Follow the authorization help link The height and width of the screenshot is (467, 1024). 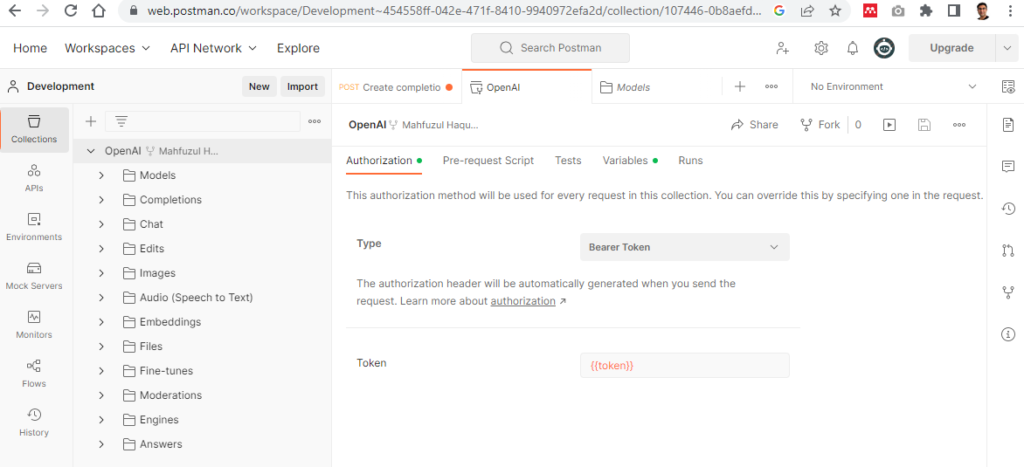click(x=522, y=300)
